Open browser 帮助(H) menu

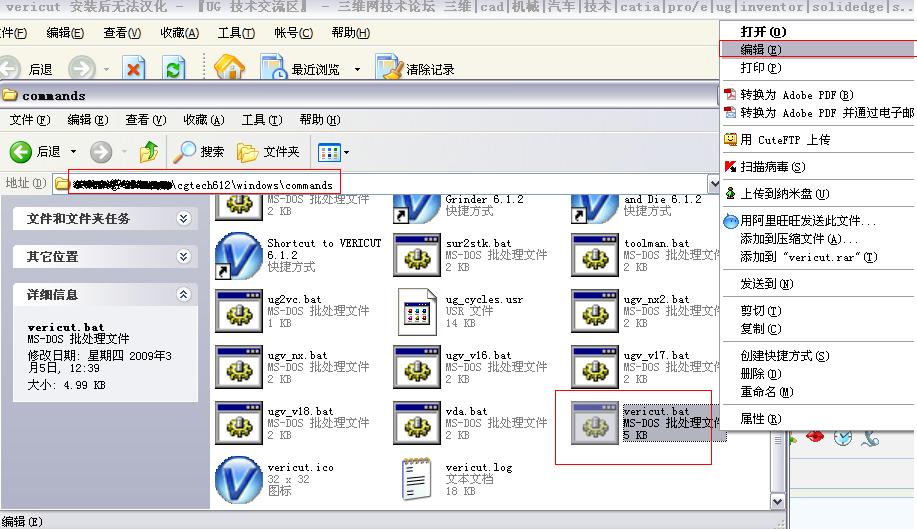pyautogui.click(x=350, y=33)
